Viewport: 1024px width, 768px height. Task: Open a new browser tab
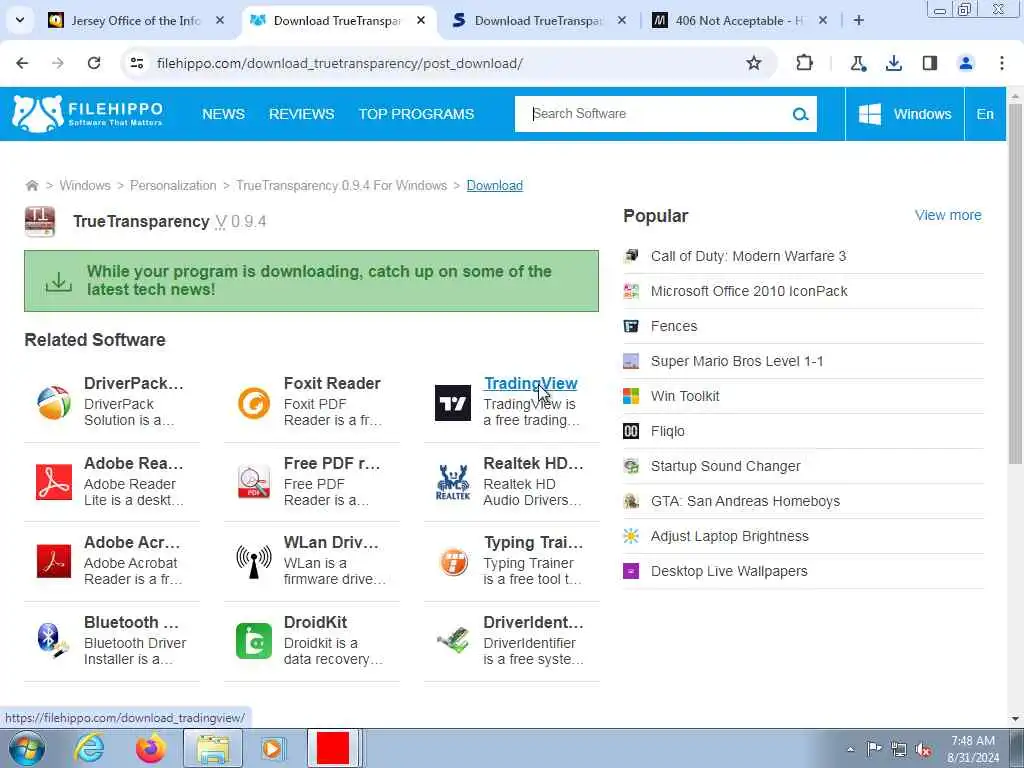(x=859, y=20)
